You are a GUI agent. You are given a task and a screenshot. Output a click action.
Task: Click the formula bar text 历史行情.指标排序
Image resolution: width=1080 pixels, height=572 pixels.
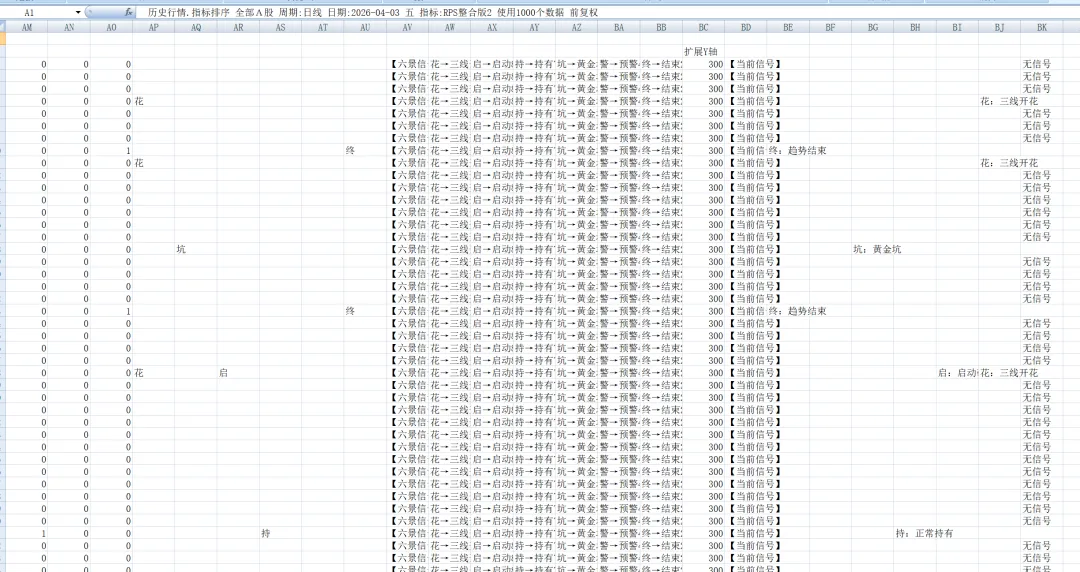pos(188,12)
